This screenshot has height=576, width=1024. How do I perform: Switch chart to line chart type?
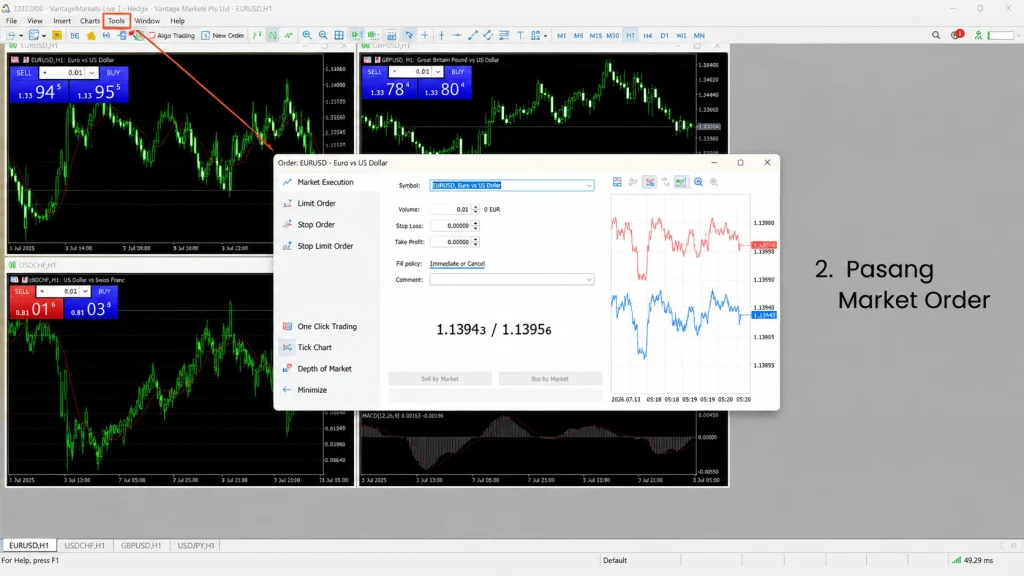pos(288,35)
